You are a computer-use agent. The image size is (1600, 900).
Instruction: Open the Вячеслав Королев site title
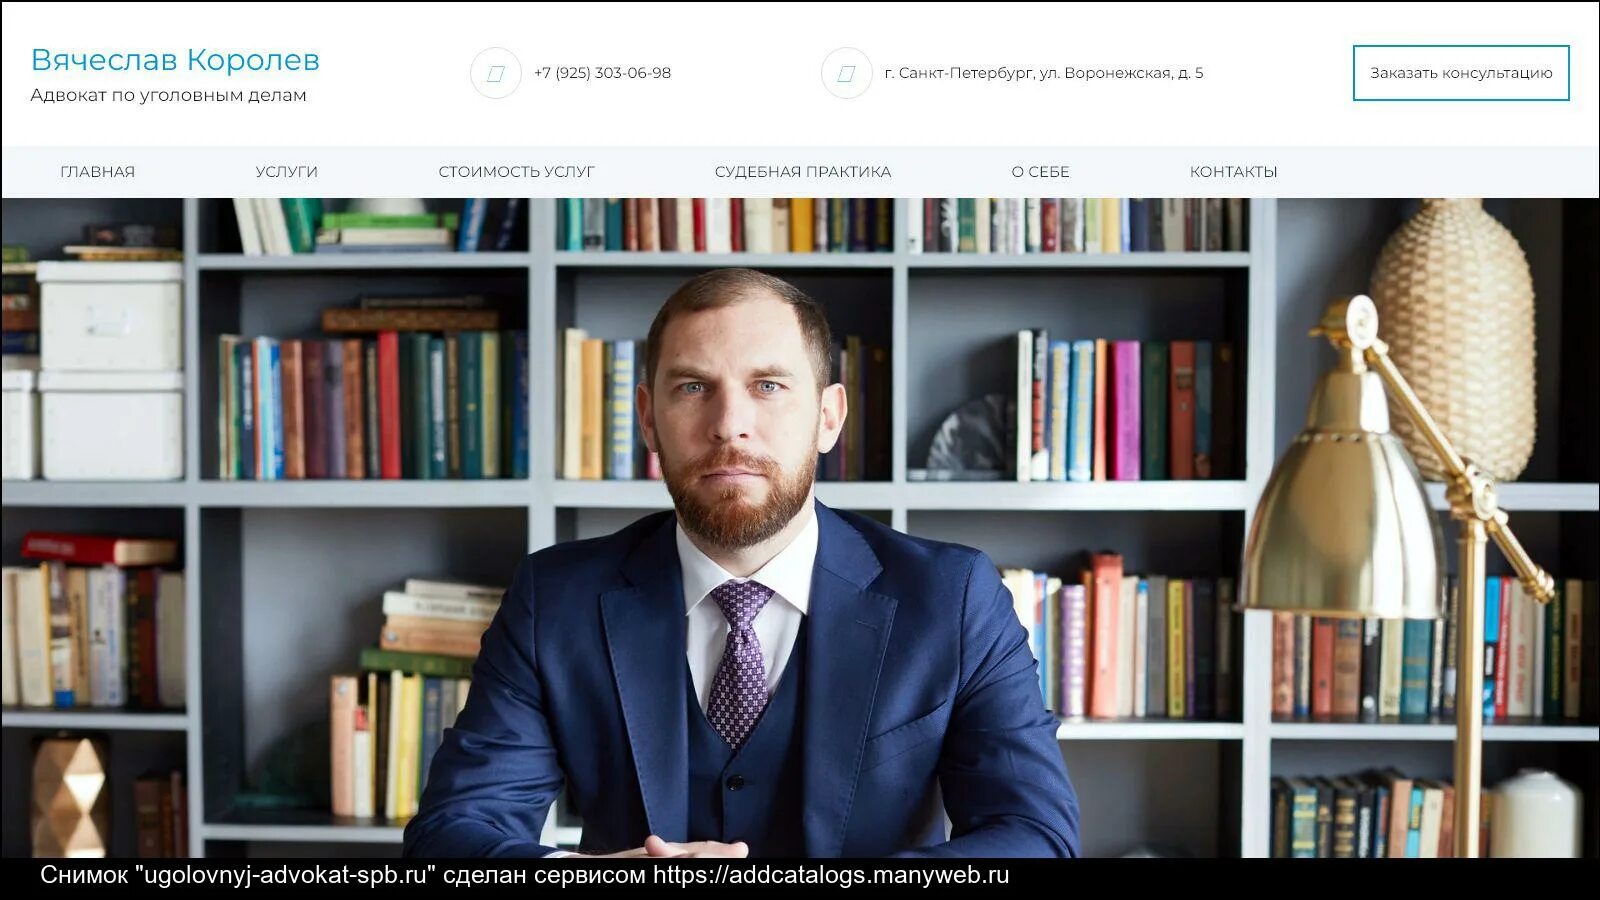175,60
